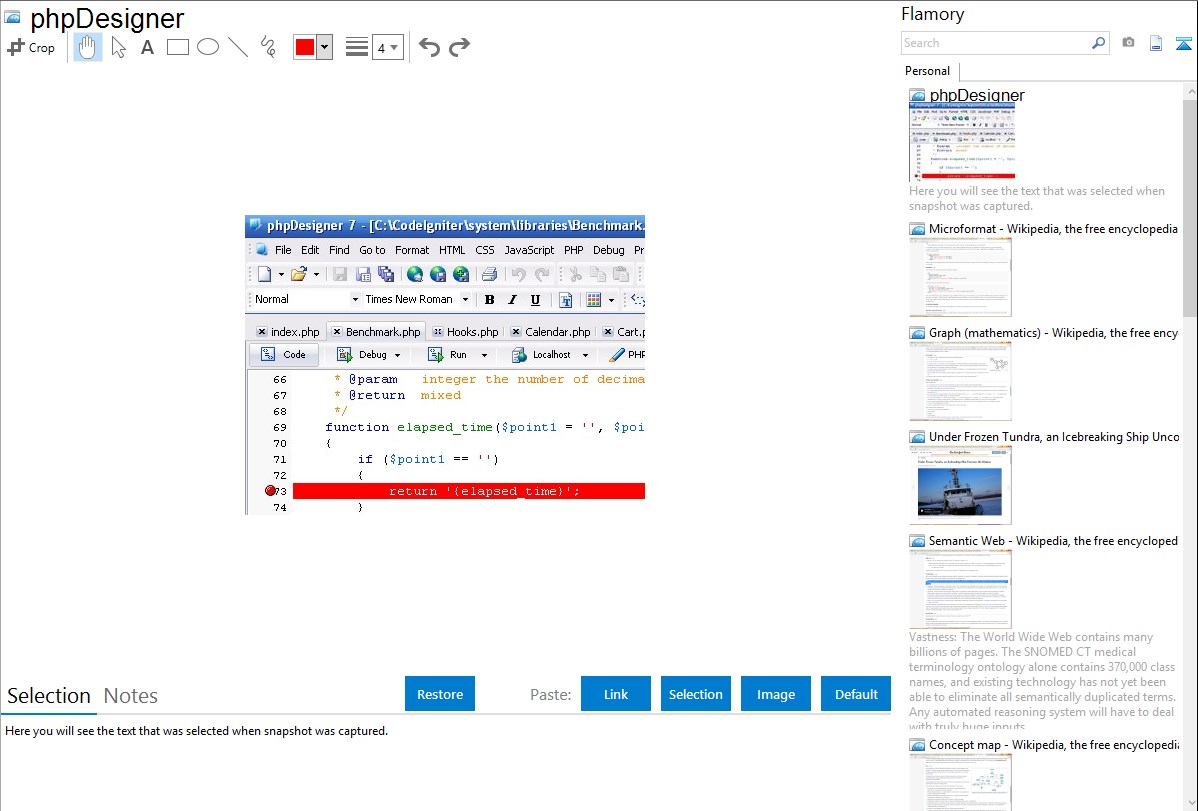
Task: Click the Paste Selection button
Action: pos(696,694)
